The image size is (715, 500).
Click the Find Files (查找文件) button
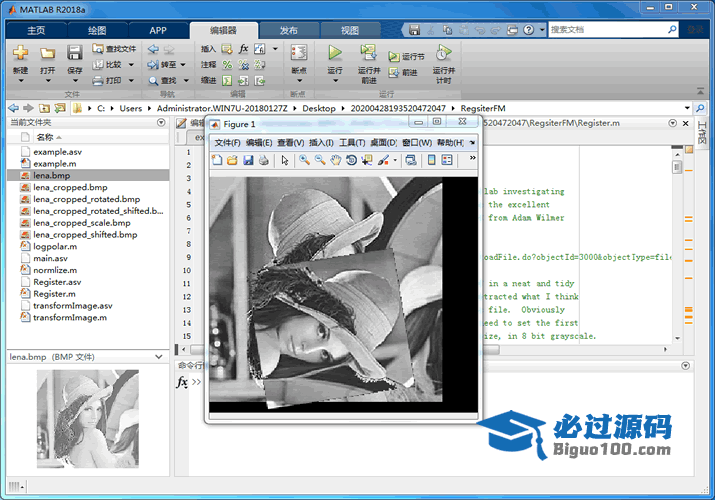(113, 48)
